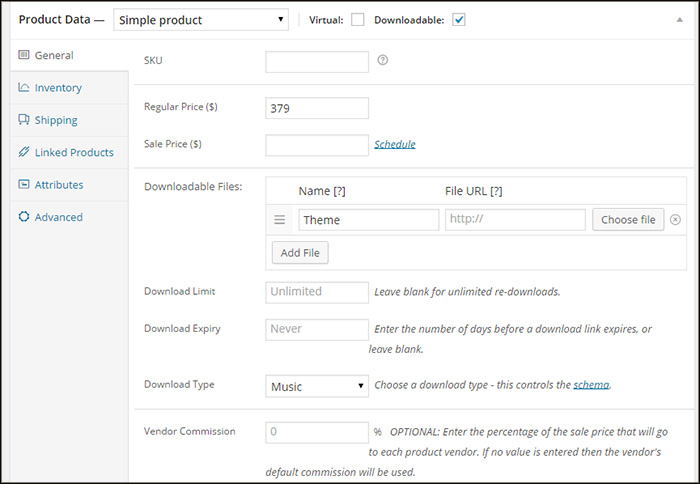Enable the Virtual checkbox
The width and height of the screenshot is (700, 484).
tap(358, 20)
